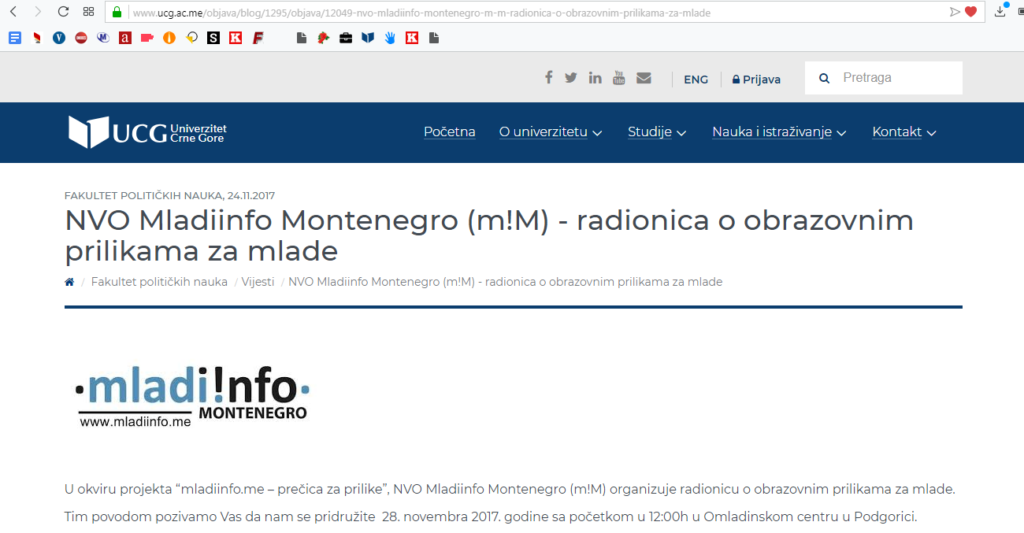Open the orange circle bookmark
The height and width of the screenshot is (533, 1024).
pos(169,38)
